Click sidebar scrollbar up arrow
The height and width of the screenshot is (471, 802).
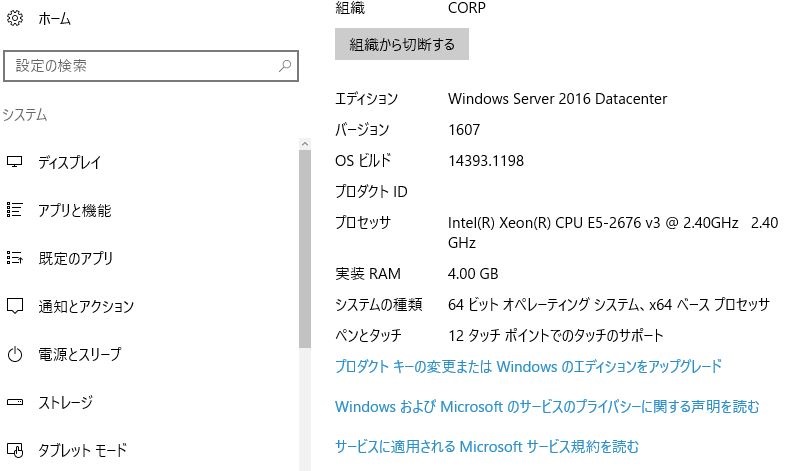pos(305,144)
